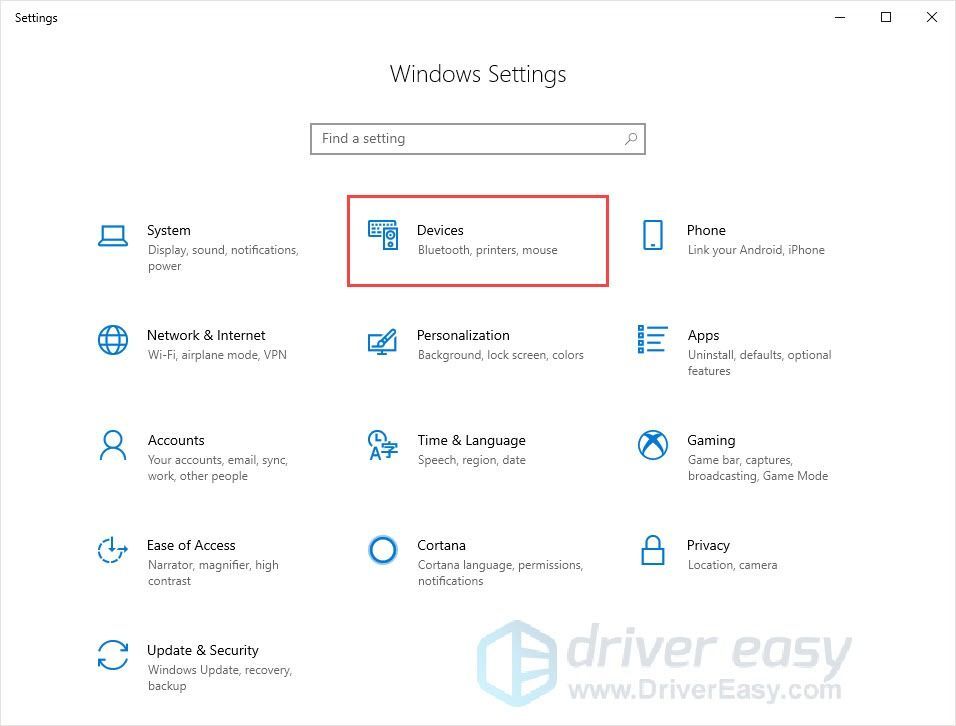Screen dimensions: 956x726
Task: Open Phone settings title
Action: click(706, 230)
